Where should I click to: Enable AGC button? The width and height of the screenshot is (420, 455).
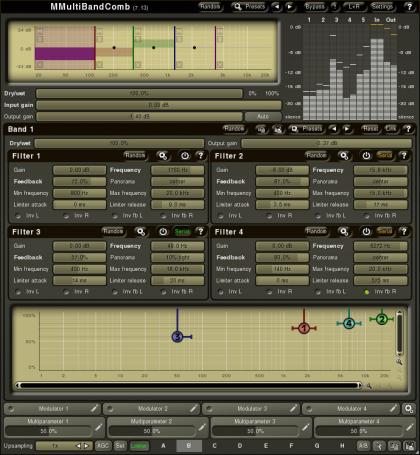pyautogui.click(x=103, y=446)
